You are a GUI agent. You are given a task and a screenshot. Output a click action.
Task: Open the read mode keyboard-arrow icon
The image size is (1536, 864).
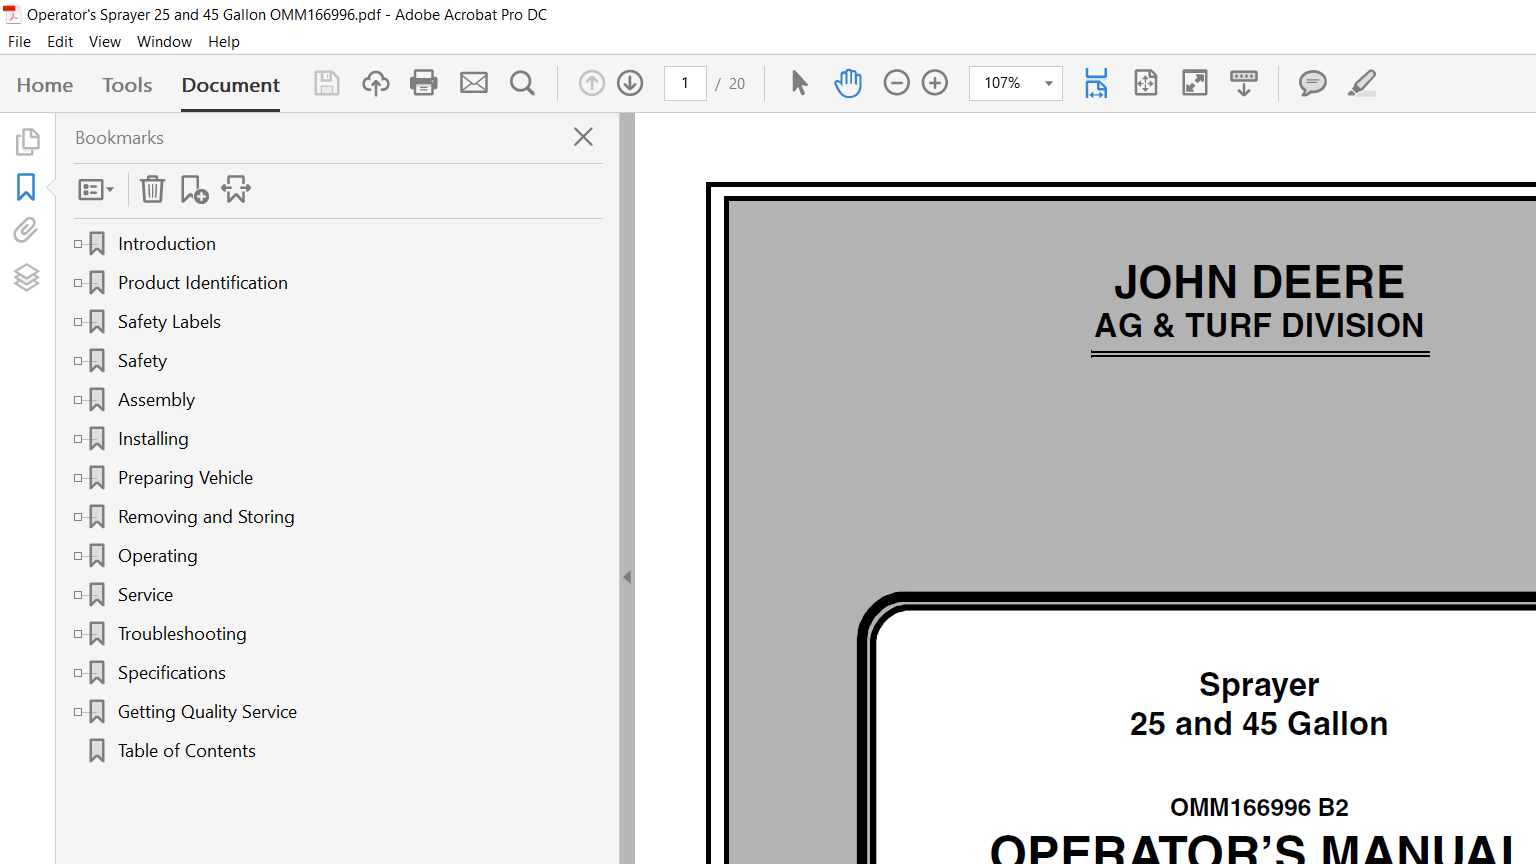(x=1244, y=83)
